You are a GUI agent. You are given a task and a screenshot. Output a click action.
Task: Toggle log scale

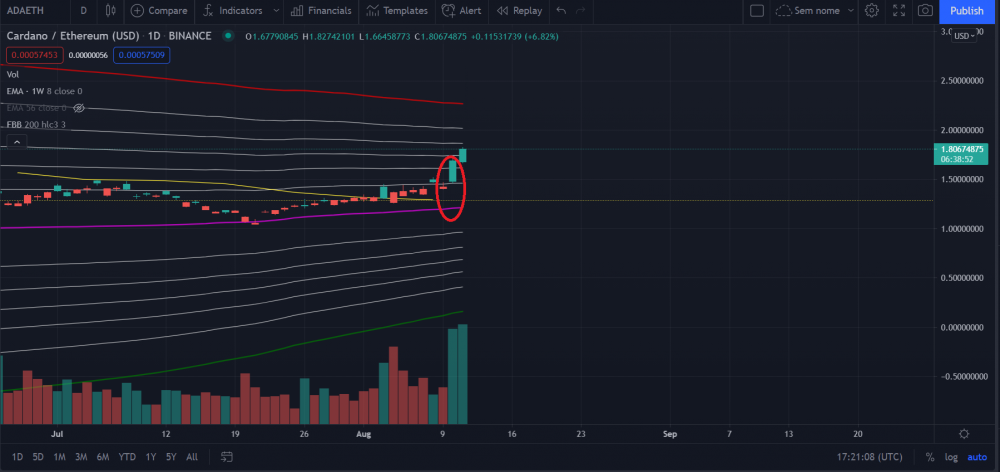952,457
